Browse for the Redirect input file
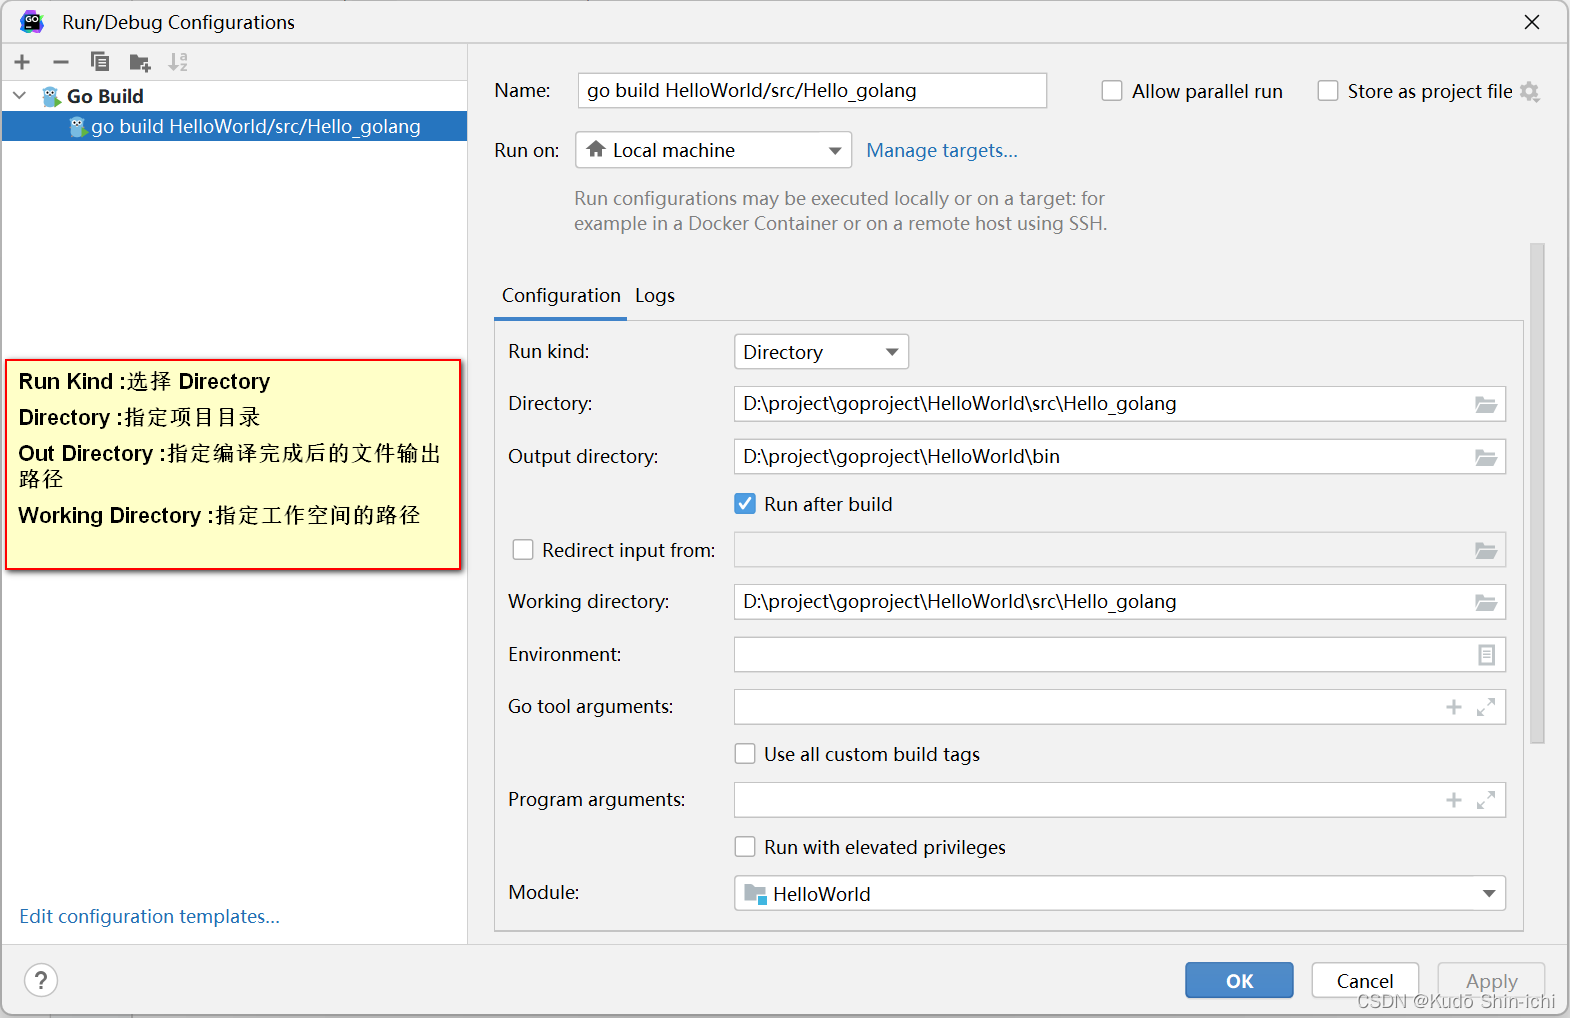Viewport: 1570px width, 1018px height. tap(1486, 550)
